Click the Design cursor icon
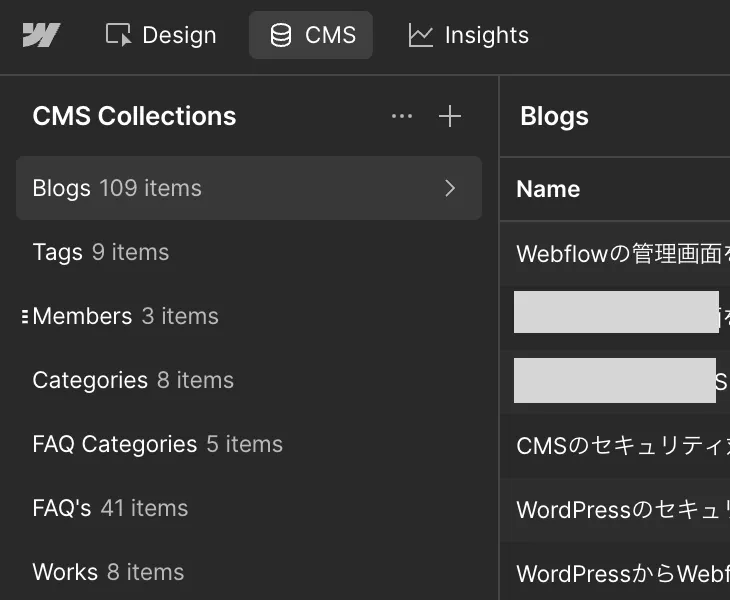 click(x=118, y=35)
